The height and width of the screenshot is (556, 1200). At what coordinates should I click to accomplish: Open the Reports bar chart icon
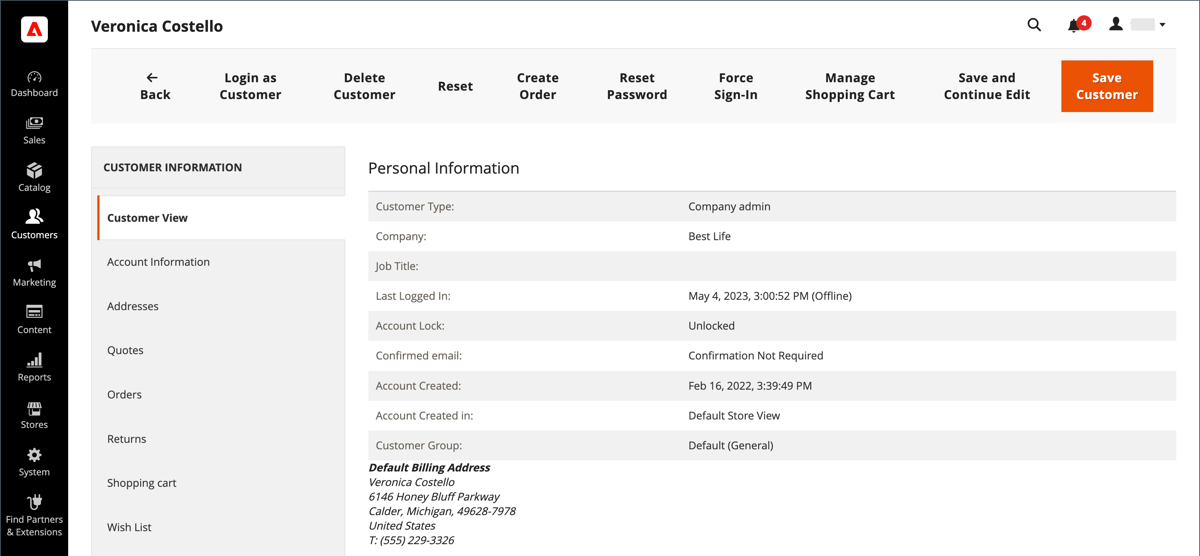[x=34, y=360]
